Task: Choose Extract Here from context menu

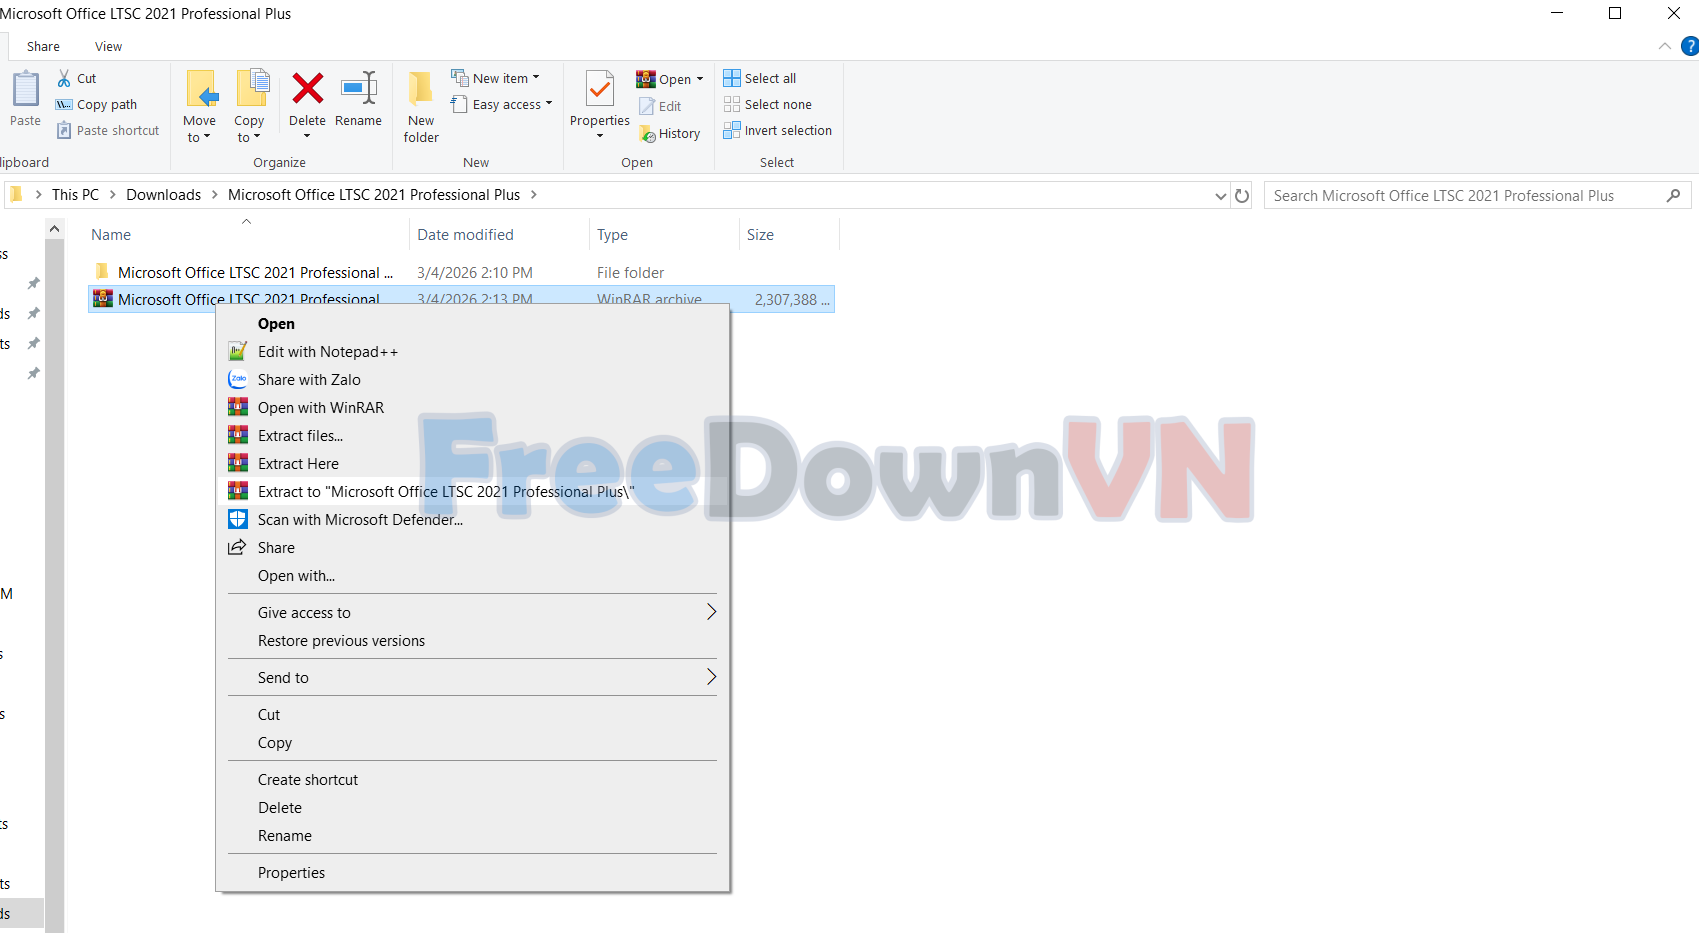Action: (298, 463)
